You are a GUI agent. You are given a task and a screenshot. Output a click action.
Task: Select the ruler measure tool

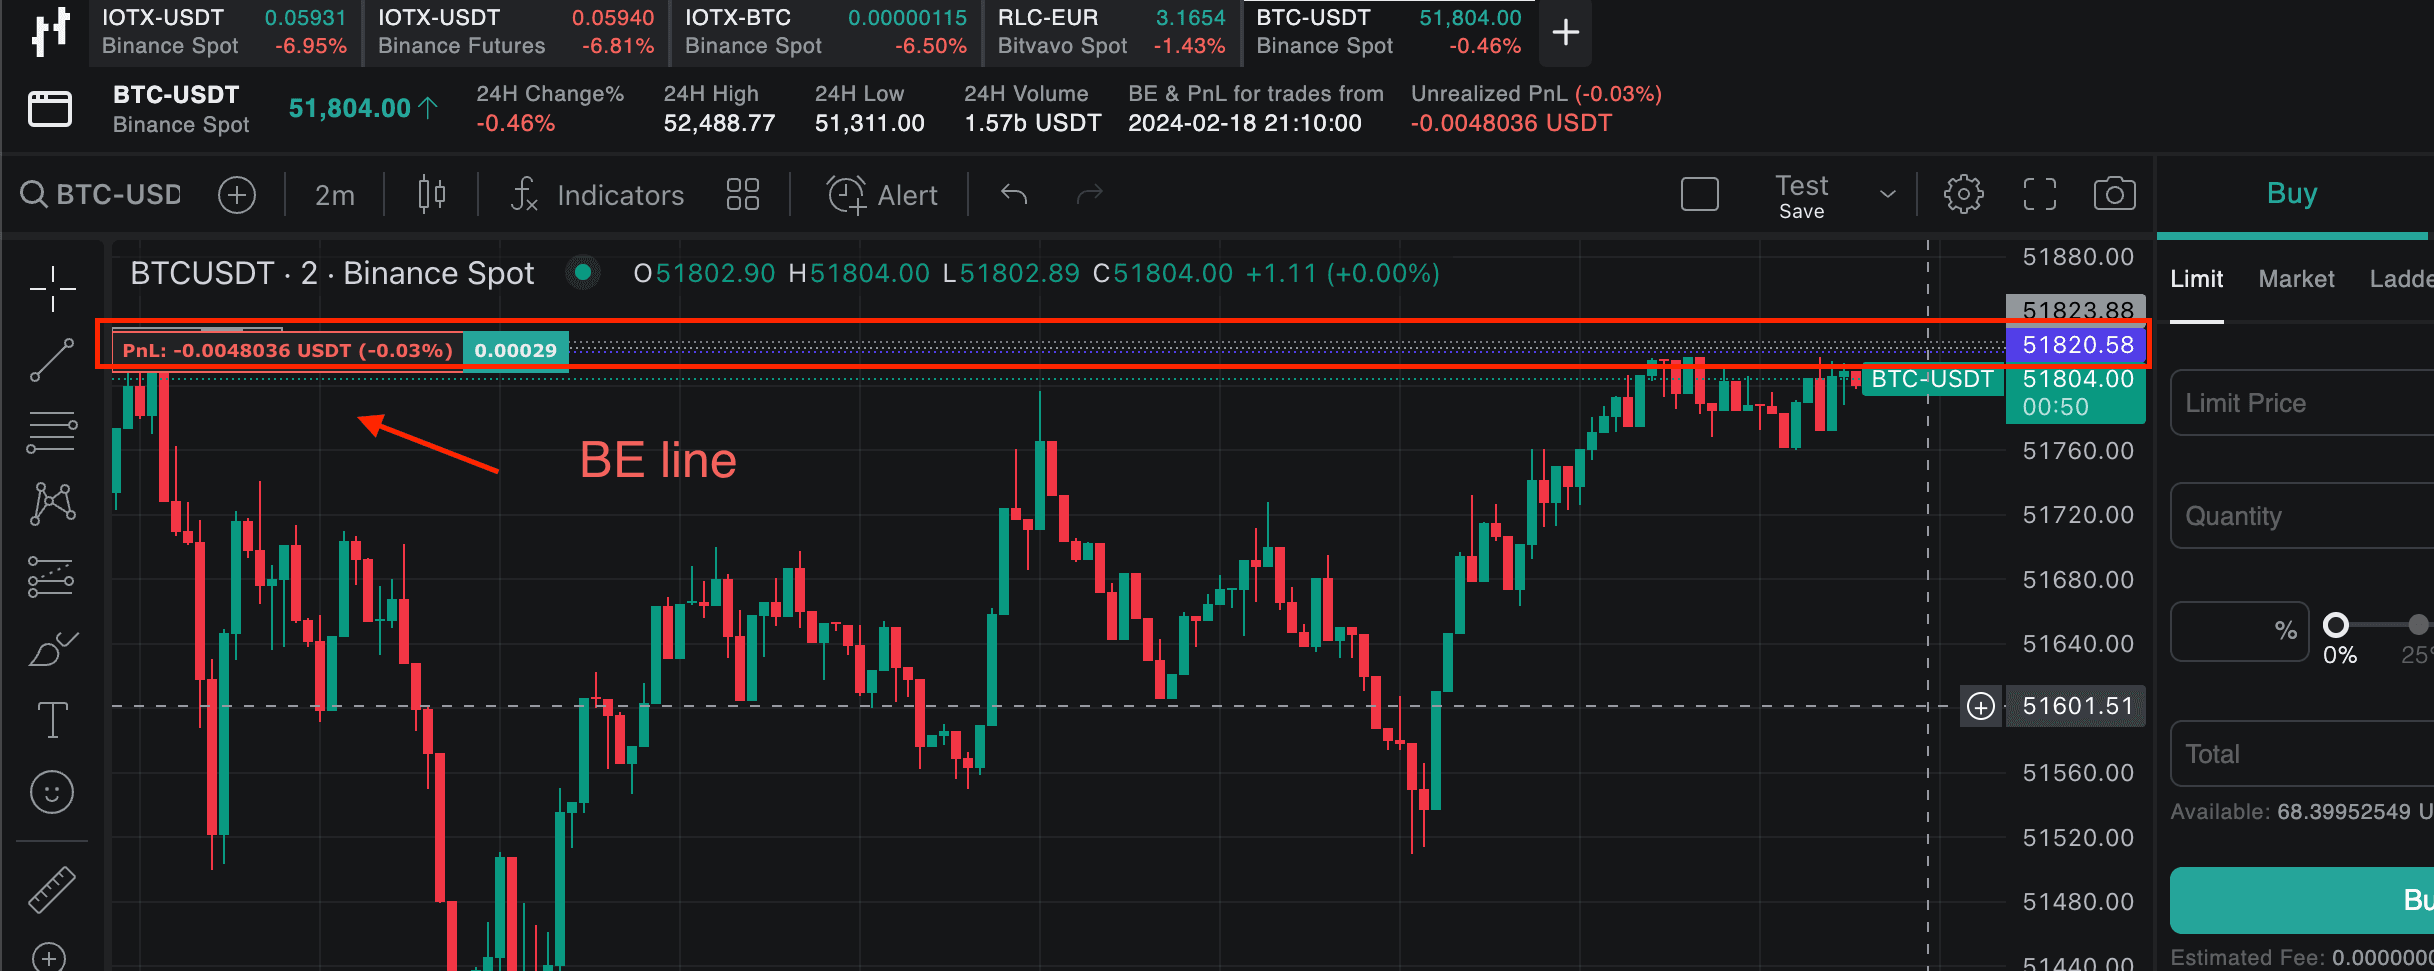52,889
